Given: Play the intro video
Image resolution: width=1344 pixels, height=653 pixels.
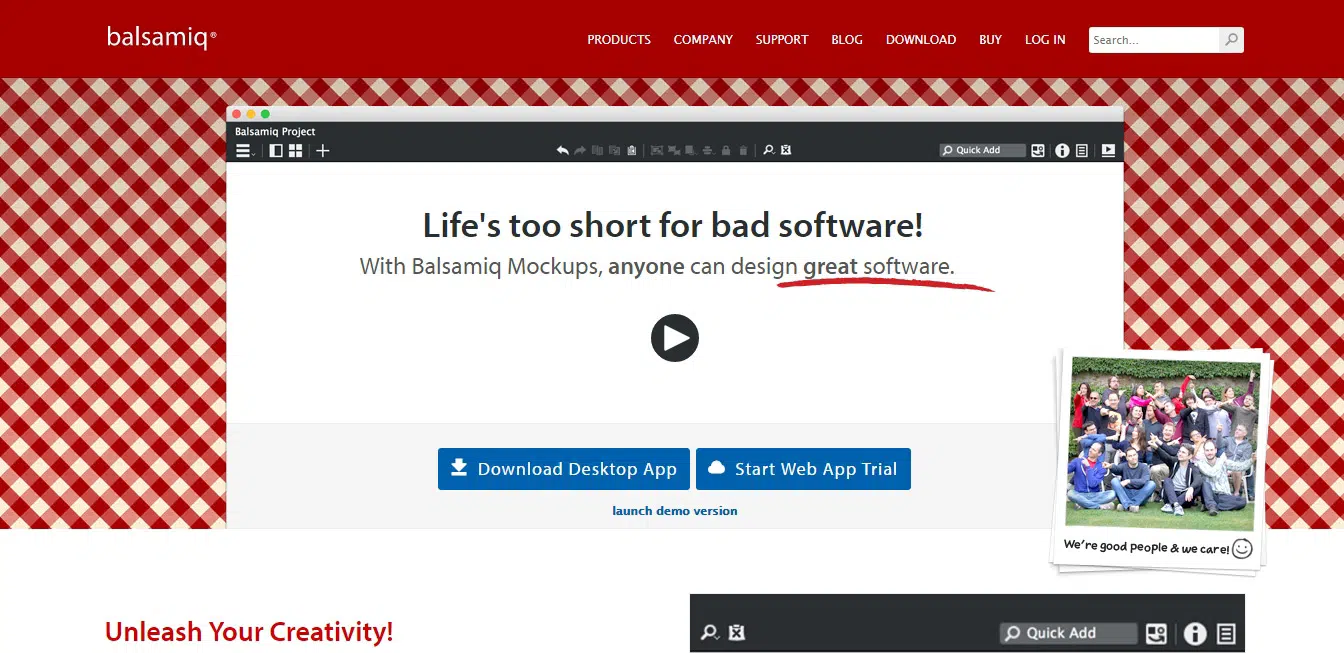Looking at the screenshot, I should pyautogui.click(x=675, y=338).
